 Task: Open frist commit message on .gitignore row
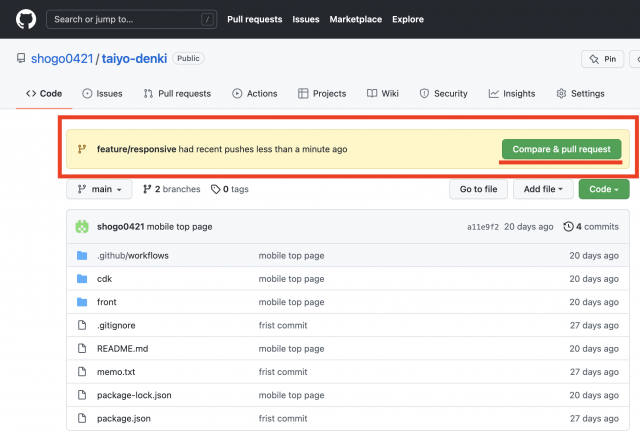click(x=283, y=325)
